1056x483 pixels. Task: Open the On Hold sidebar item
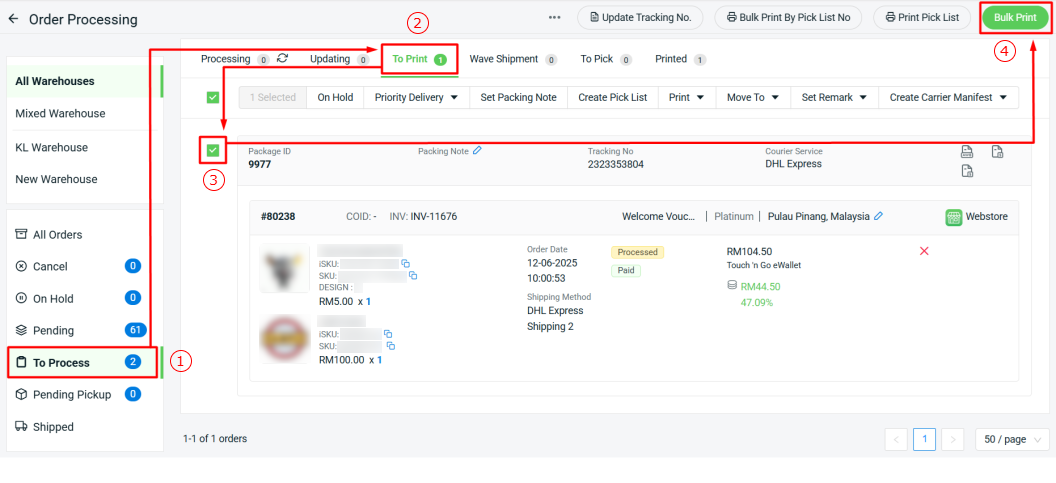[x=84, y=298]
